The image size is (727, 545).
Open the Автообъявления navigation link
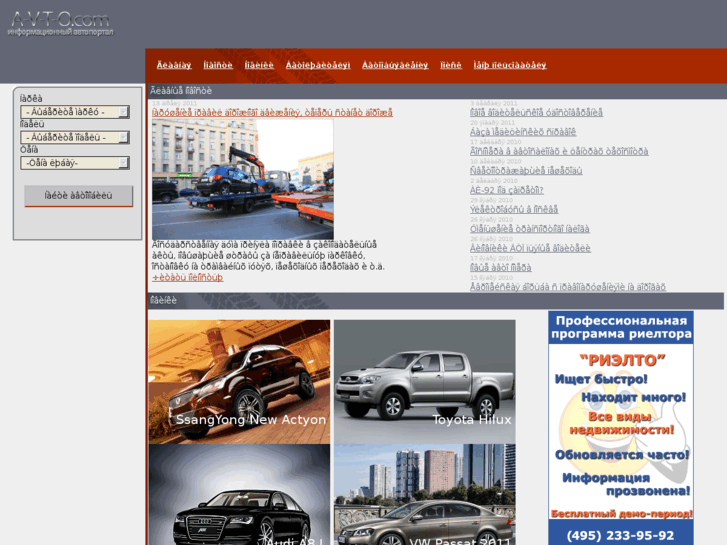click(395, 65)
